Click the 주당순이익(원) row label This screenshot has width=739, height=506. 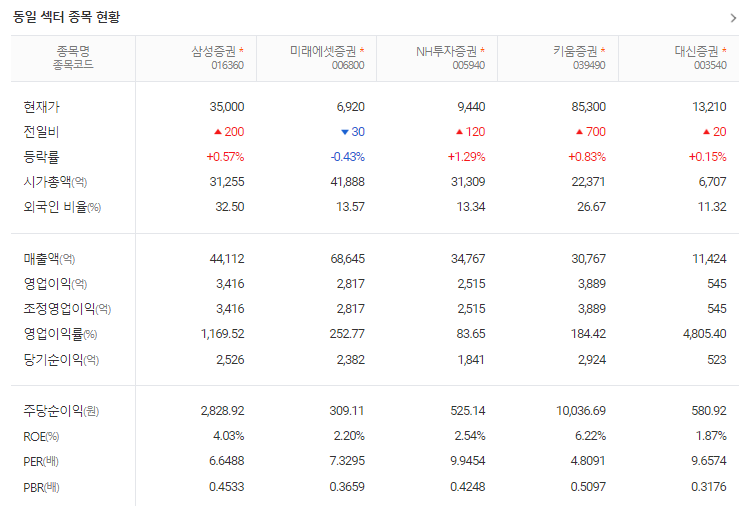coord(61,411)
